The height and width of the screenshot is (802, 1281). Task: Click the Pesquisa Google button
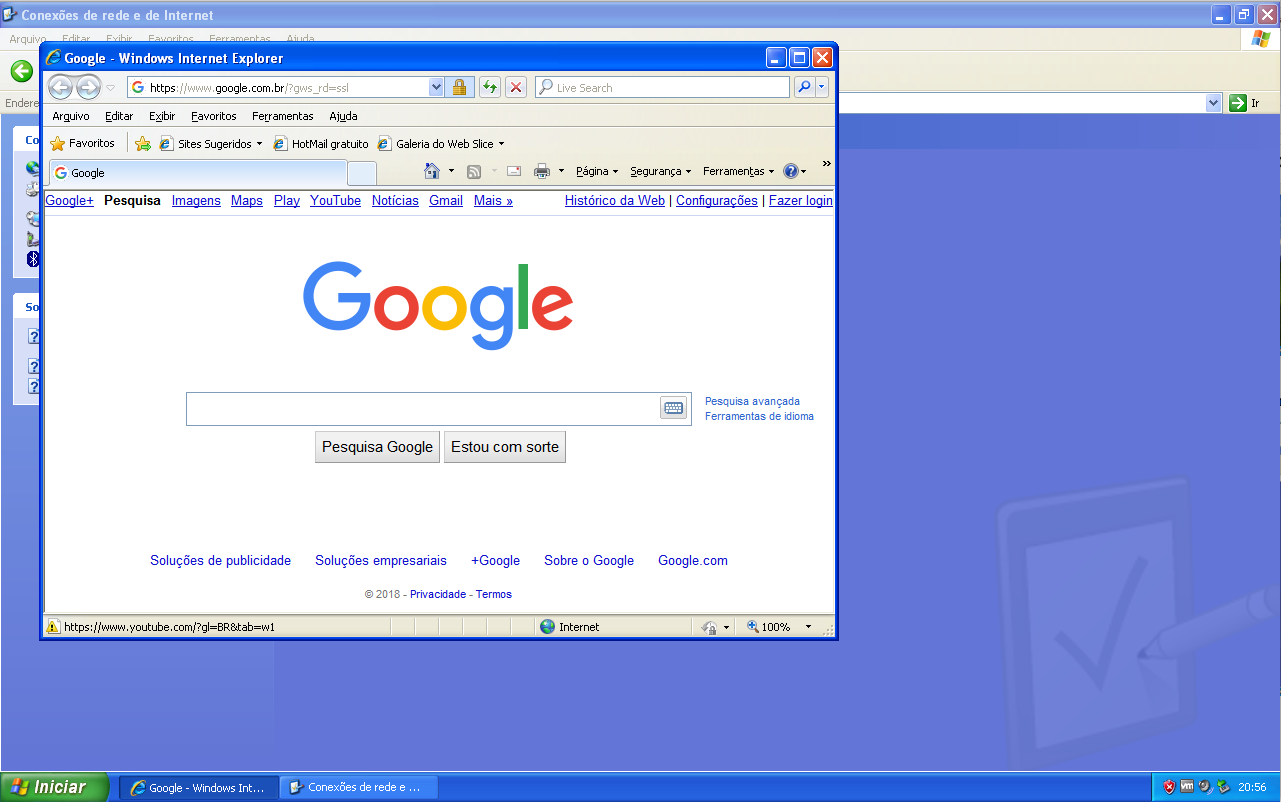click(x=377, y=447)
